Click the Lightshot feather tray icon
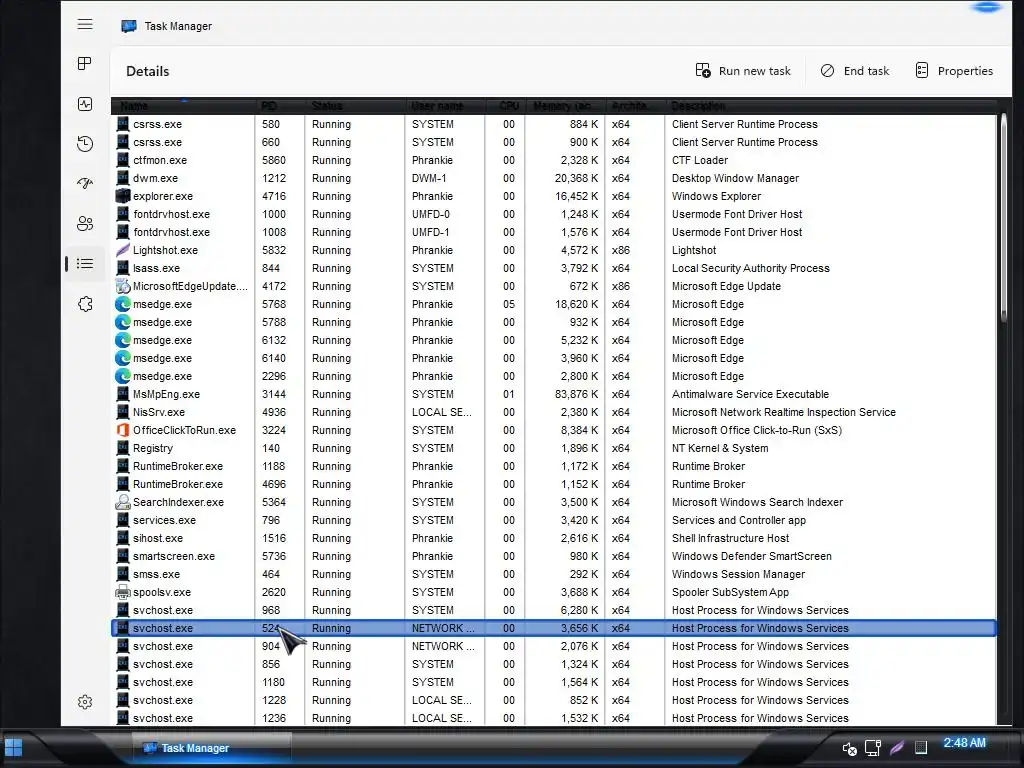The width and height of the screenshot is (1024, 768). pyautogui.click(x=897, y=748)
